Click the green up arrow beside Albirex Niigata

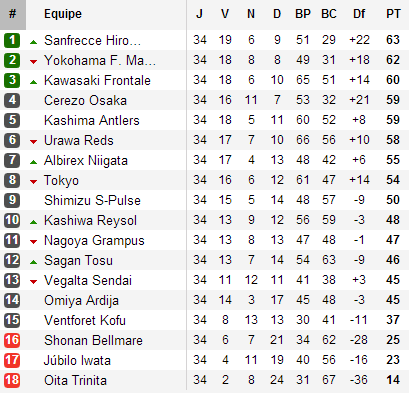click(33, 162)
